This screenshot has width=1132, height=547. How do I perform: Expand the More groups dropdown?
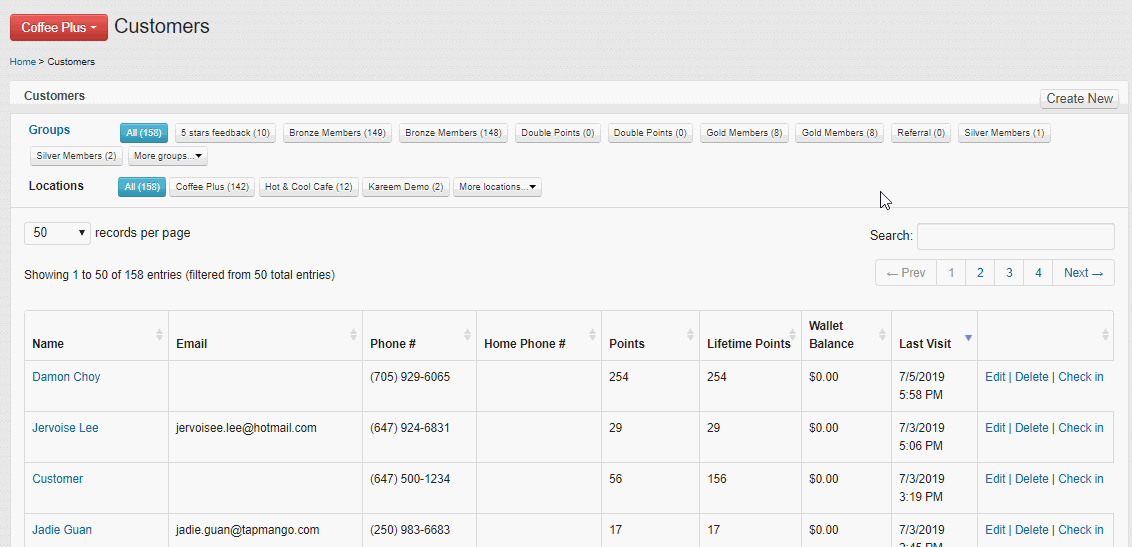167,156
